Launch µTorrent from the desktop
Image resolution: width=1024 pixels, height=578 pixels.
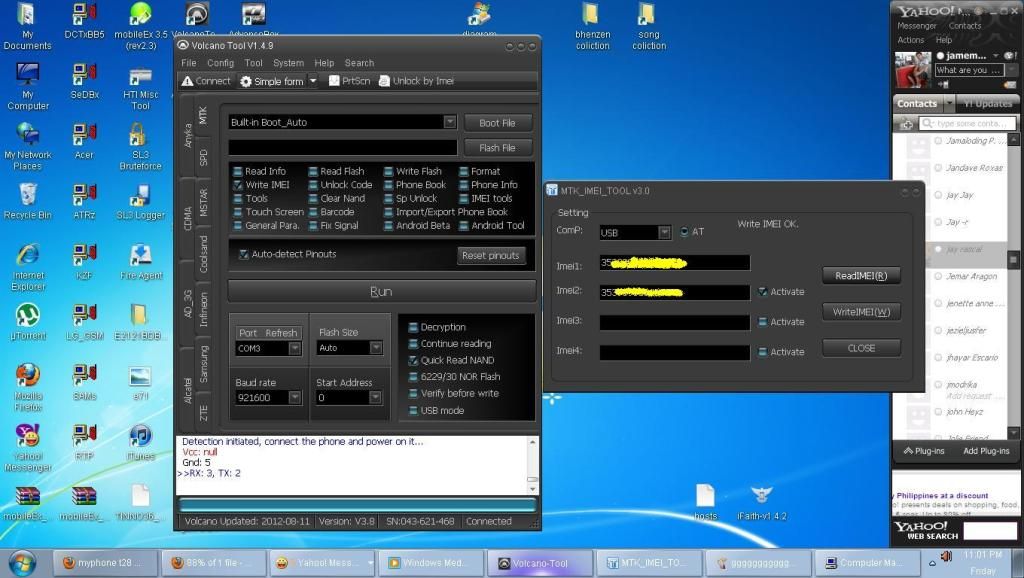coord(28,322)
